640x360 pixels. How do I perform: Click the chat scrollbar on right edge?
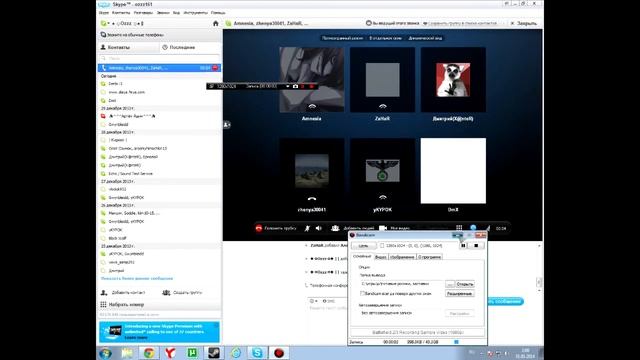[539, 282]
